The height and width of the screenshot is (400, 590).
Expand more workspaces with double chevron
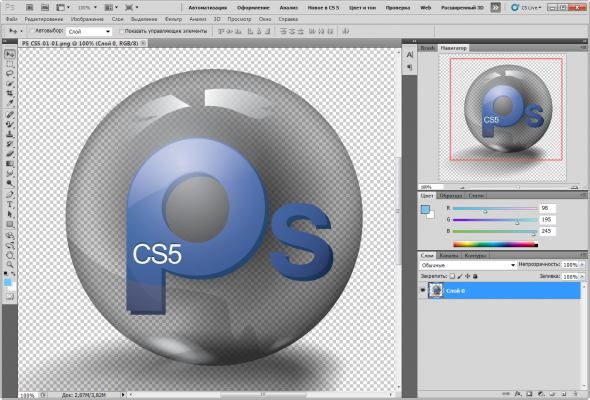click(496, 7)
